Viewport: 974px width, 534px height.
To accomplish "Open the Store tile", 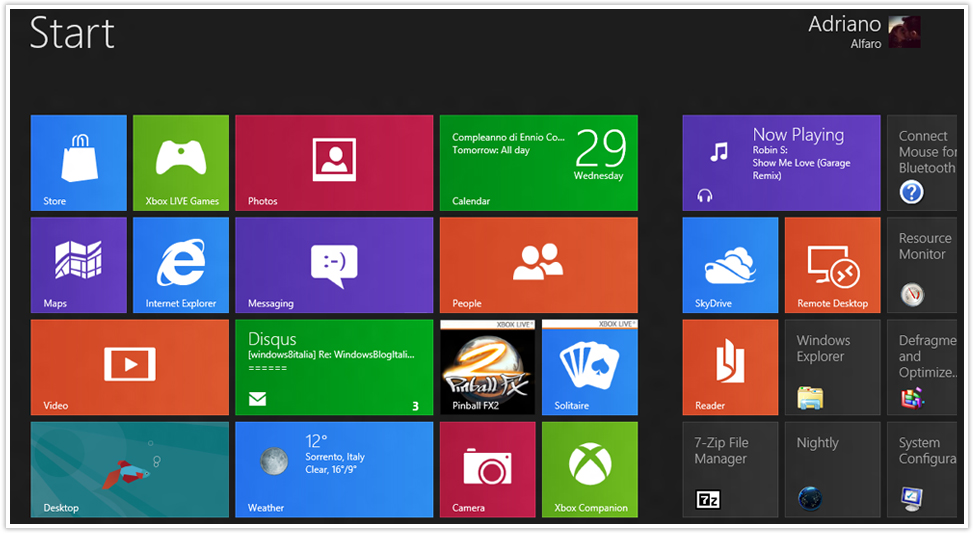I will click(x=78, y=162).
